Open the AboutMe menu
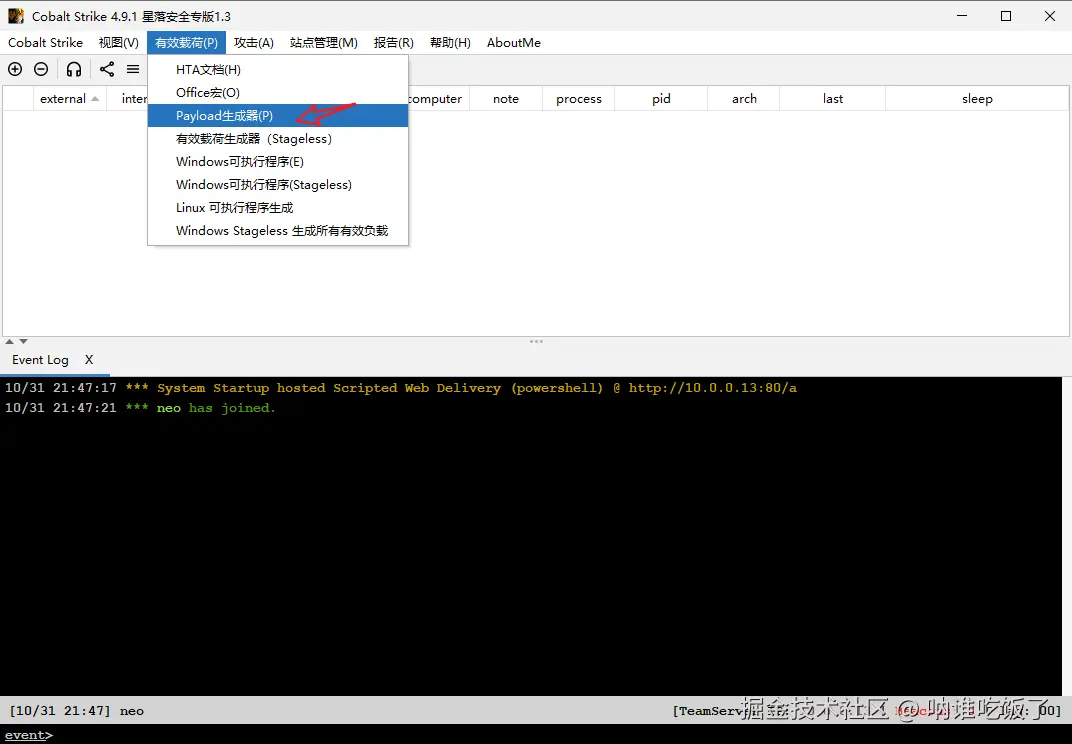The height and width of the screenshot is (744, 1072). coord(513,42)
